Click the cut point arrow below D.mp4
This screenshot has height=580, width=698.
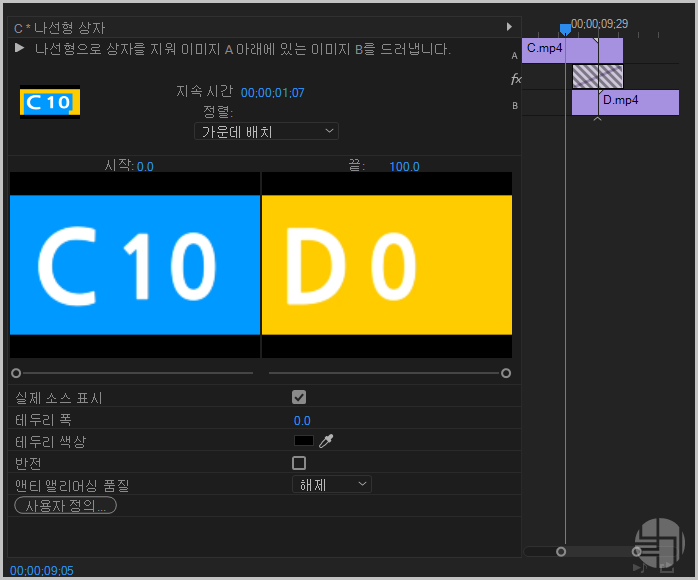pos(597,119)
